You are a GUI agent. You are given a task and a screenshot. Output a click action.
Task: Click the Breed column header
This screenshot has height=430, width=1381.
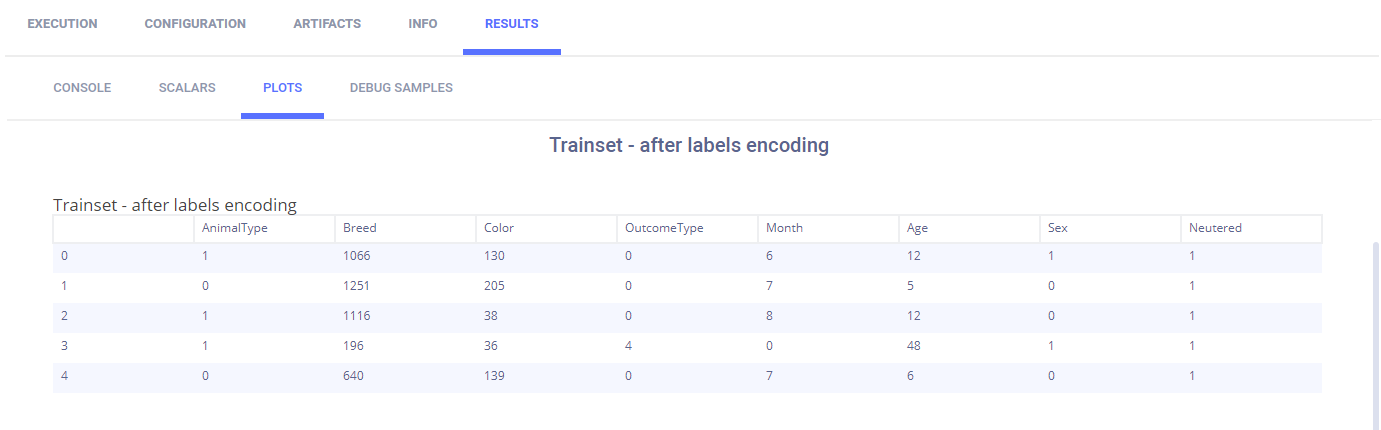pyautogui.click(x=360, y=228)
